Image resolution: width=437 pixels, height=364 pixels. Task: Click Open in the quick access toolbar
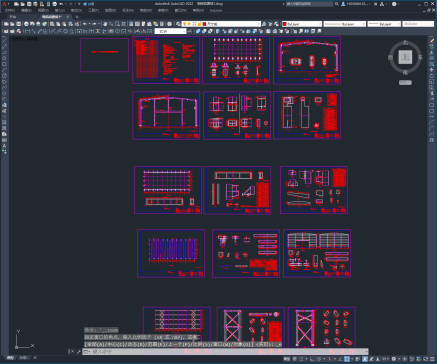22,4
